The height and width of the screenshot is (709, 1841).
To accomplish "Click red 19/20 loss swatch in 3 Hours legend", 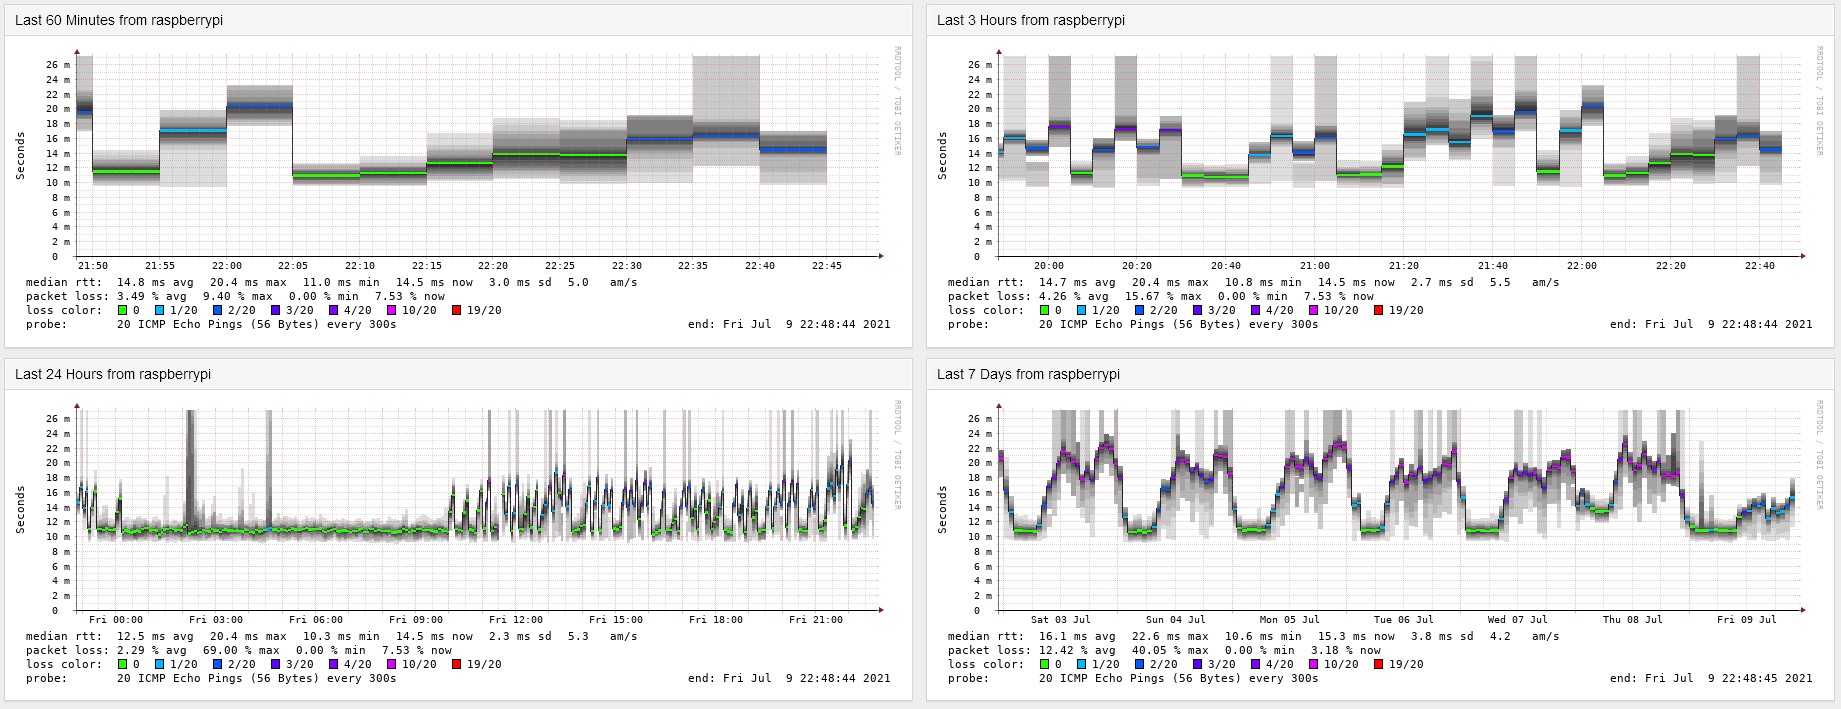I will 1379,311.
